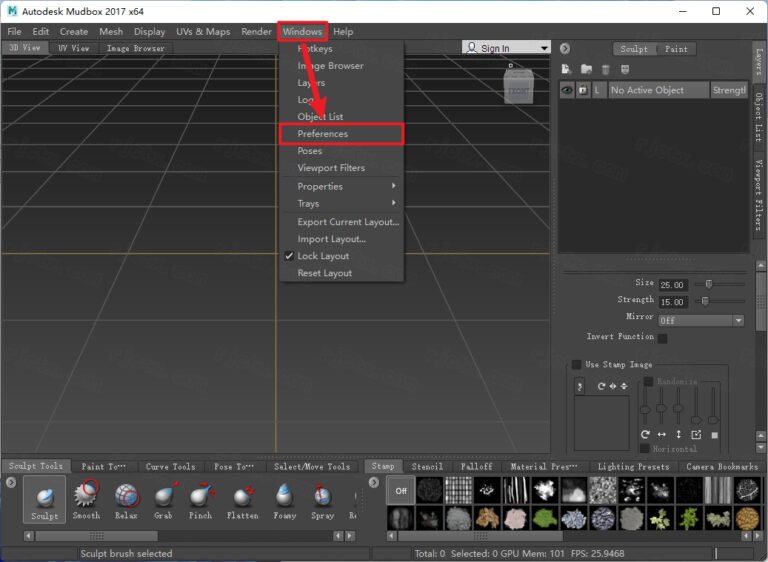Switch to the Paint Tools tab
This screenshot has width=768, height=562.
pos(103,466)
